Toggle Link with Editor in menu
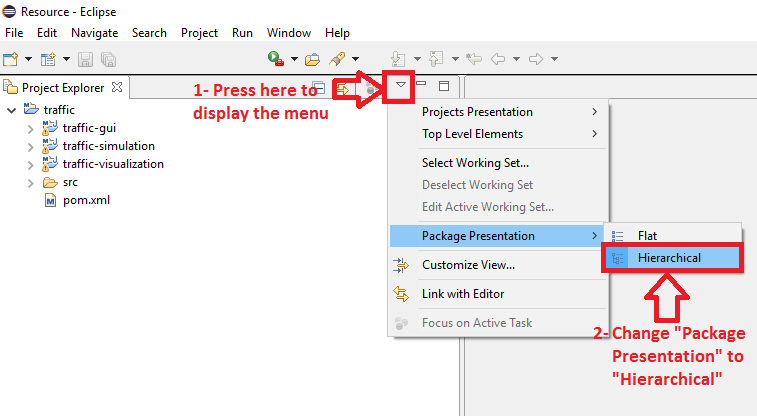Screen dimensions: 757x416 pos(498,293)
